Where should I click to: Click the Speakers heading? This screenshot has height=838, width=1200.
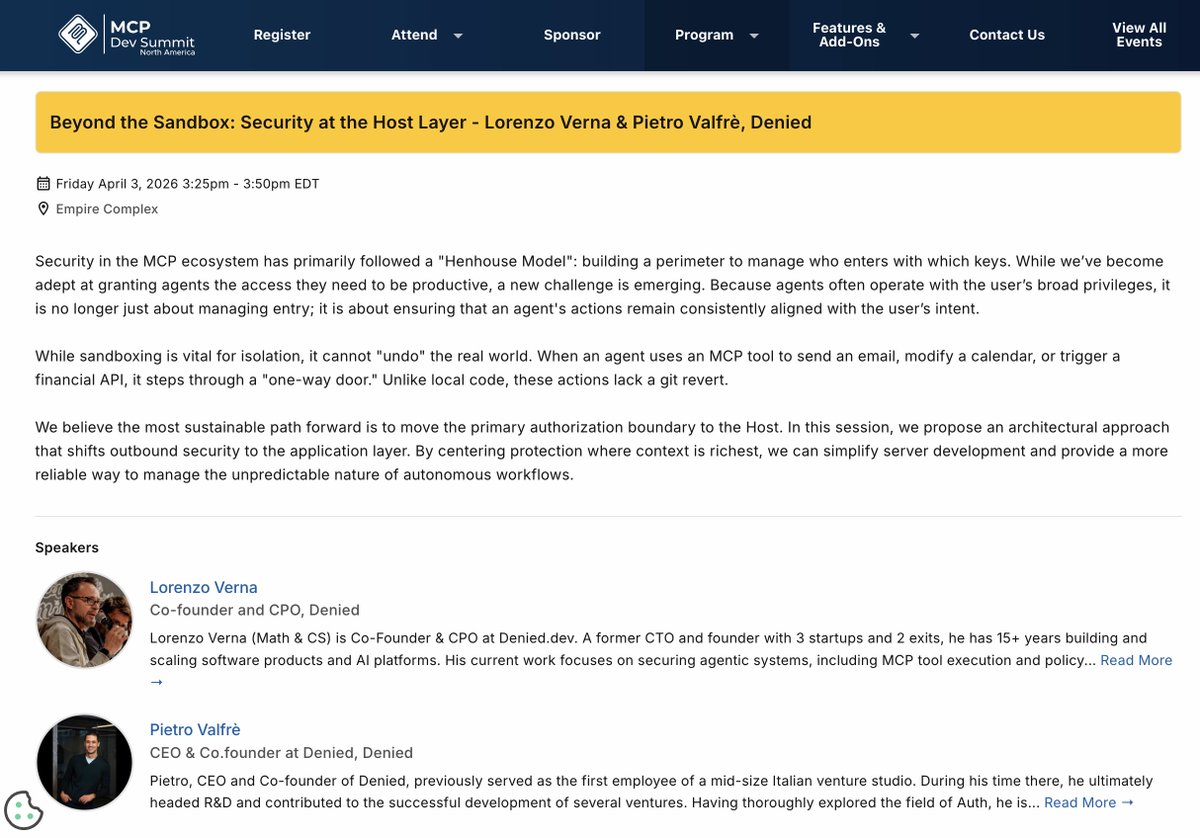[x=67, y=547]
